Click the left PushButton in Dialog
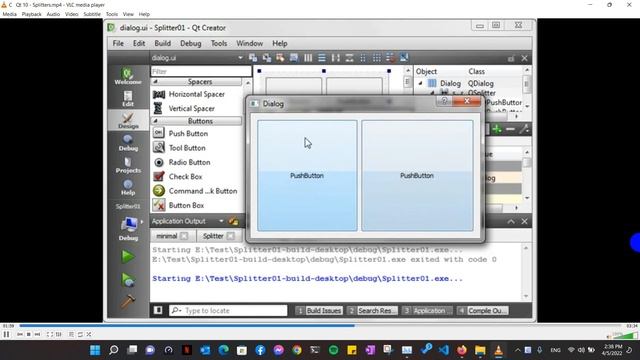This screenshot has height=360, width=640. [307, 176]
